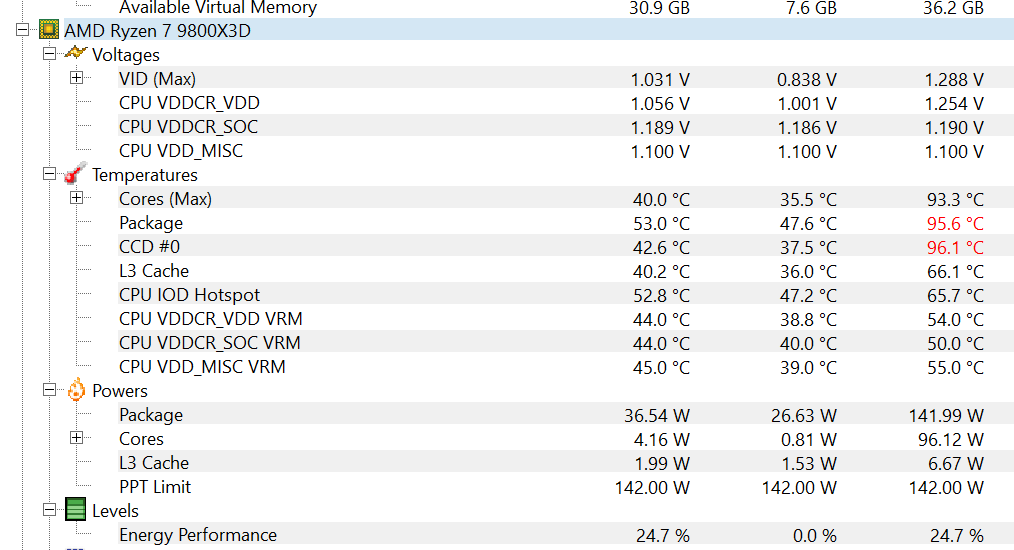Screen dimensions: 1014x550
Task: Click the 1.254 V VDDCR_VDD max value
Action: [954, 104]
